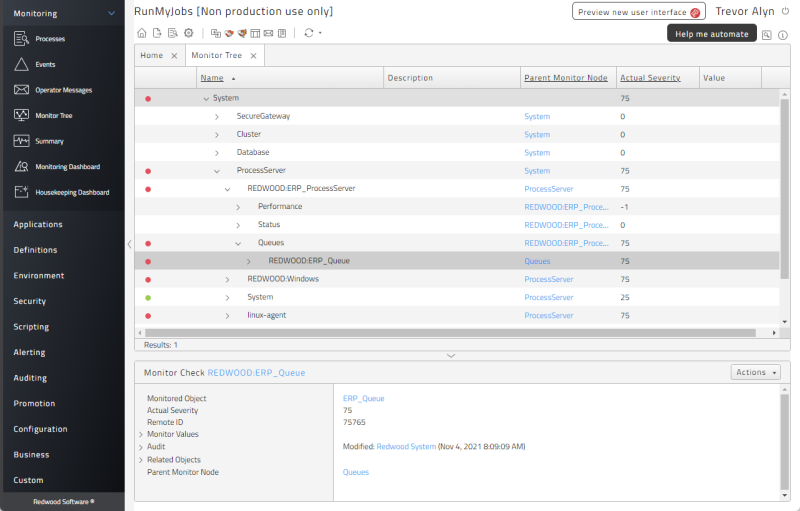Click the Help me automate button
The image size is (800, 511).
coord(712,34)
